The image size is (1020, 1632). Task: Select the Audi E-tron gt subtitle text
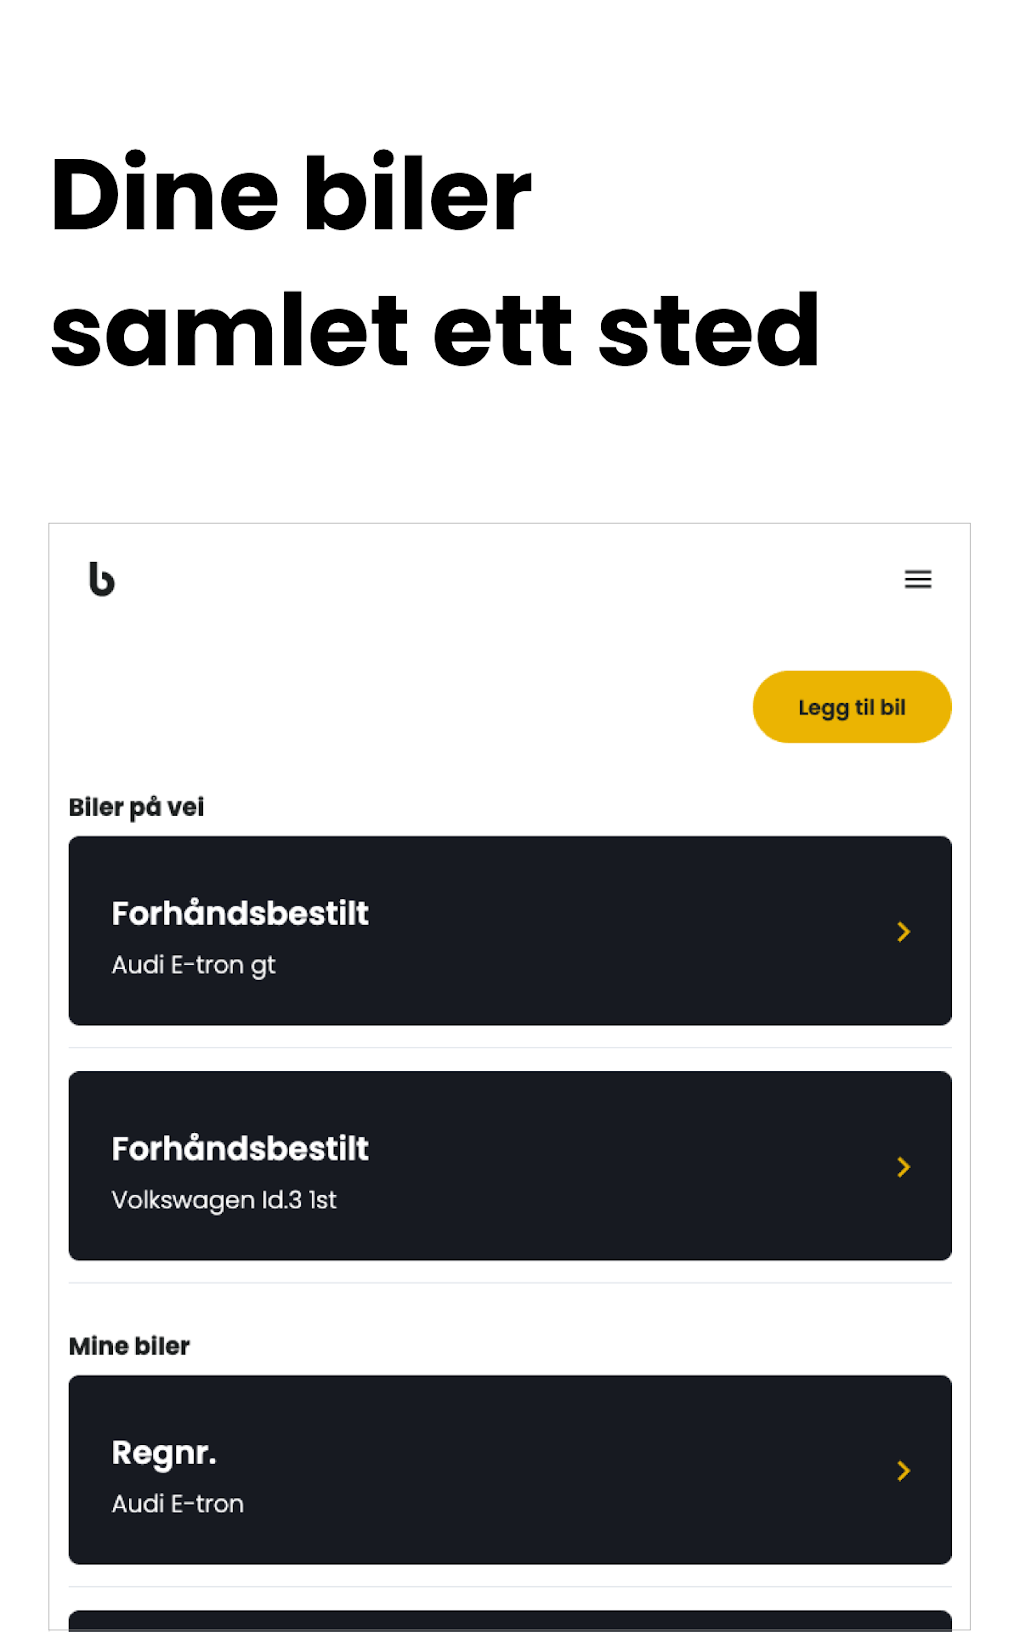(193, 965)
